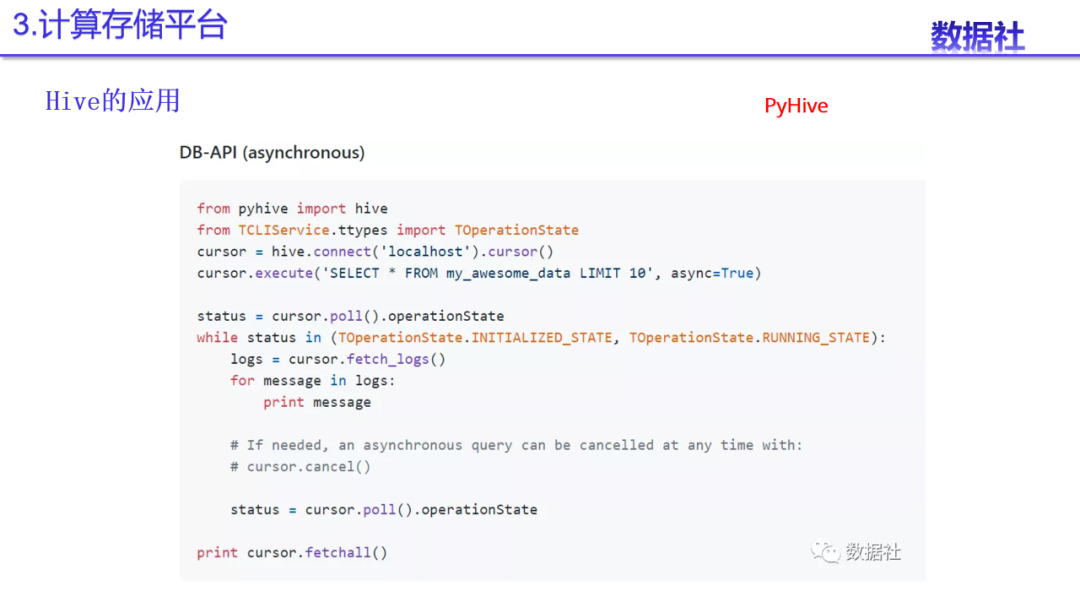Click 'async=True' in the execute line
The height and width of the screenshot is (608, 1080).
point(712,273)
